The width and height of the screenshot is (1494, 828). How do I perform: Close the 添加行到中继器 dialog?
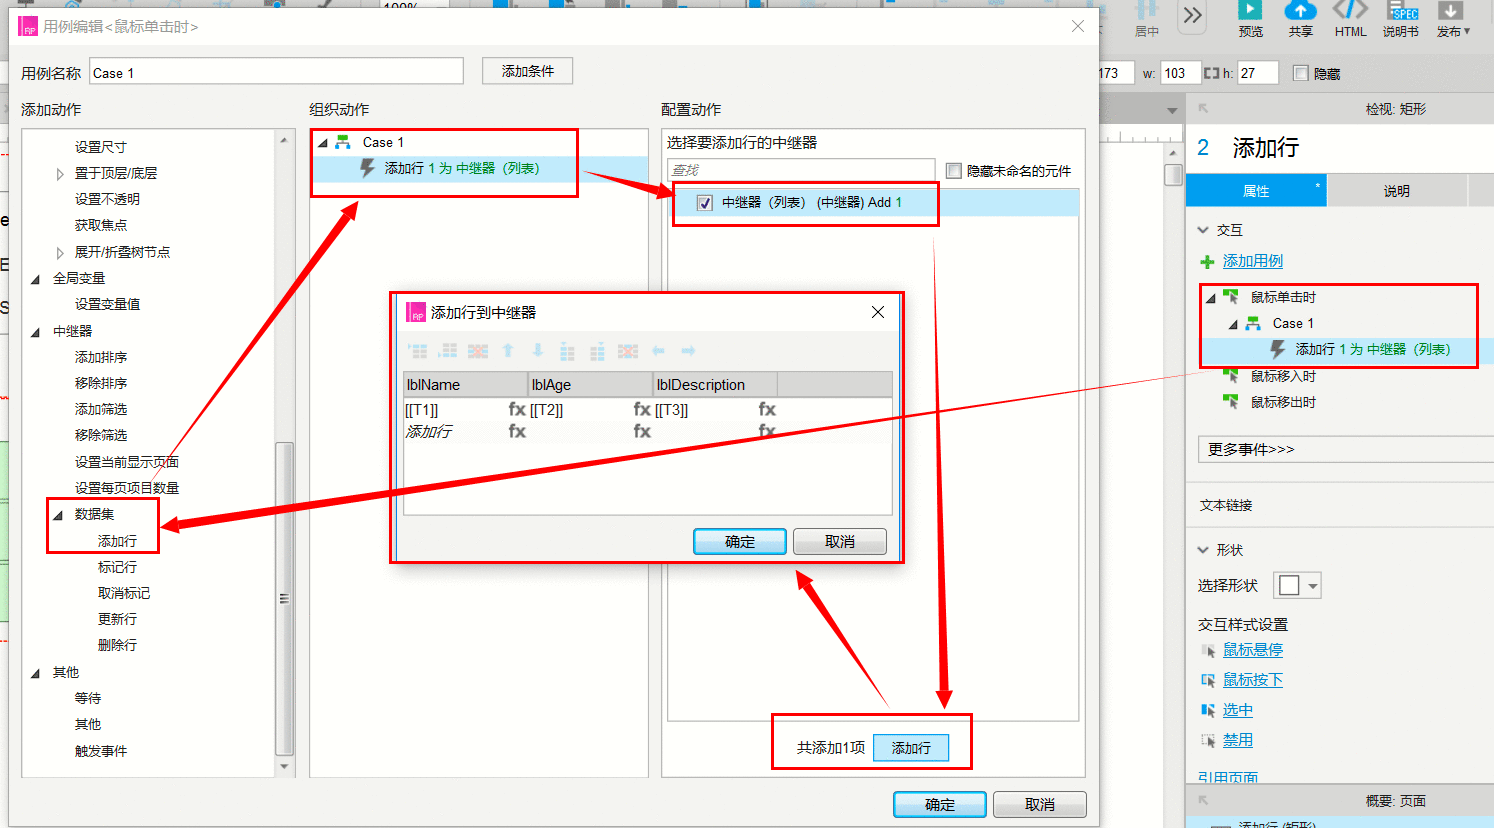pos(878,312)
